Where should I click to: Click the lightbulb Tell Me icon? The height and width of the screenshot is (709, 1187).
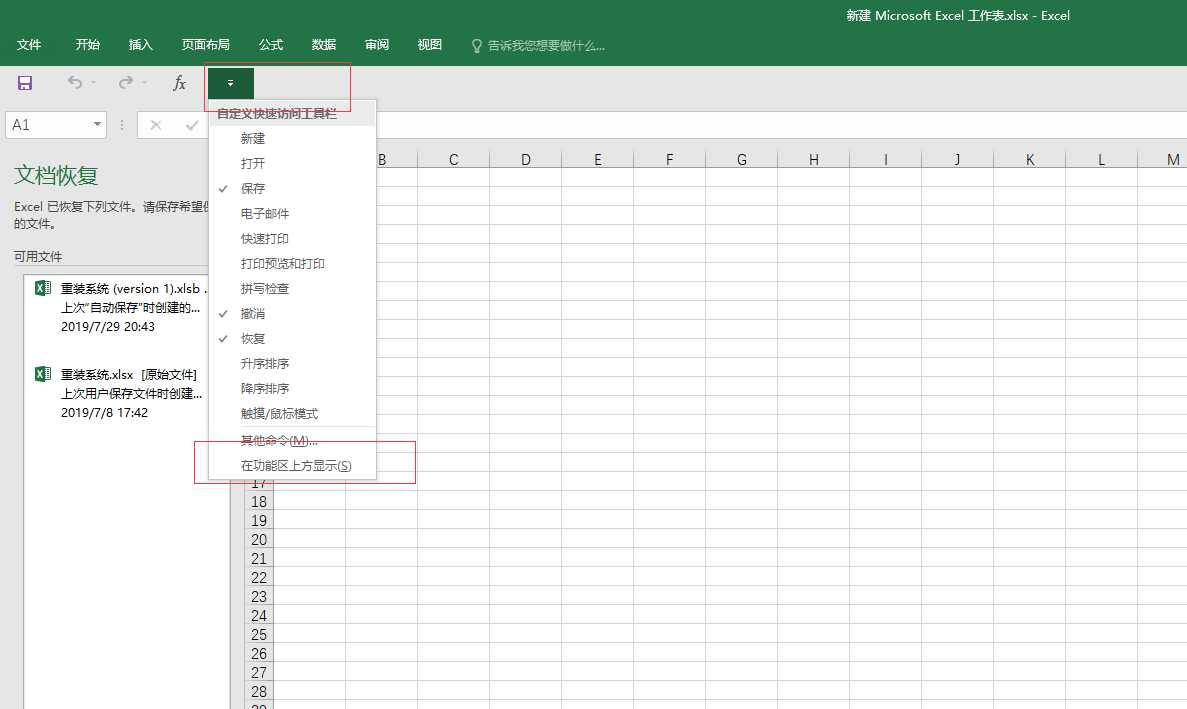tap(477, 45)
